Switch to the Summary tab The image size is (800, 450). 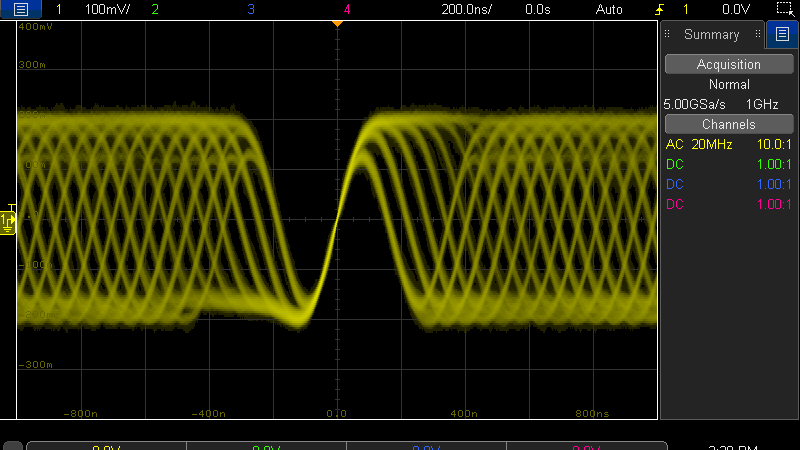(711, 35)
